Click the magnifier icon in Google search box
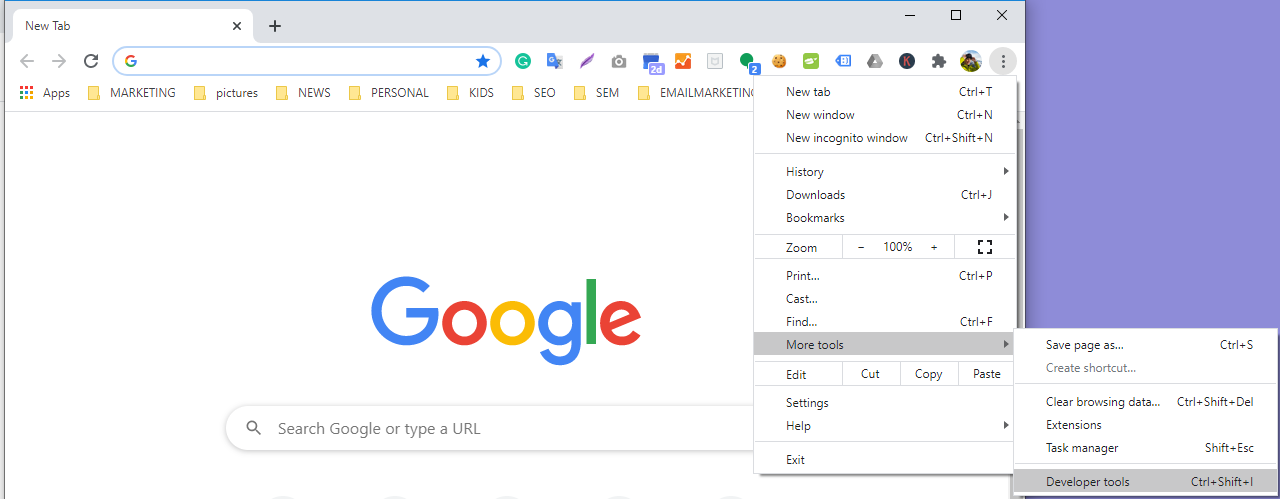The height and width of the screenshot is (499, 1280). pyautogui.click(x=254, y=428)
